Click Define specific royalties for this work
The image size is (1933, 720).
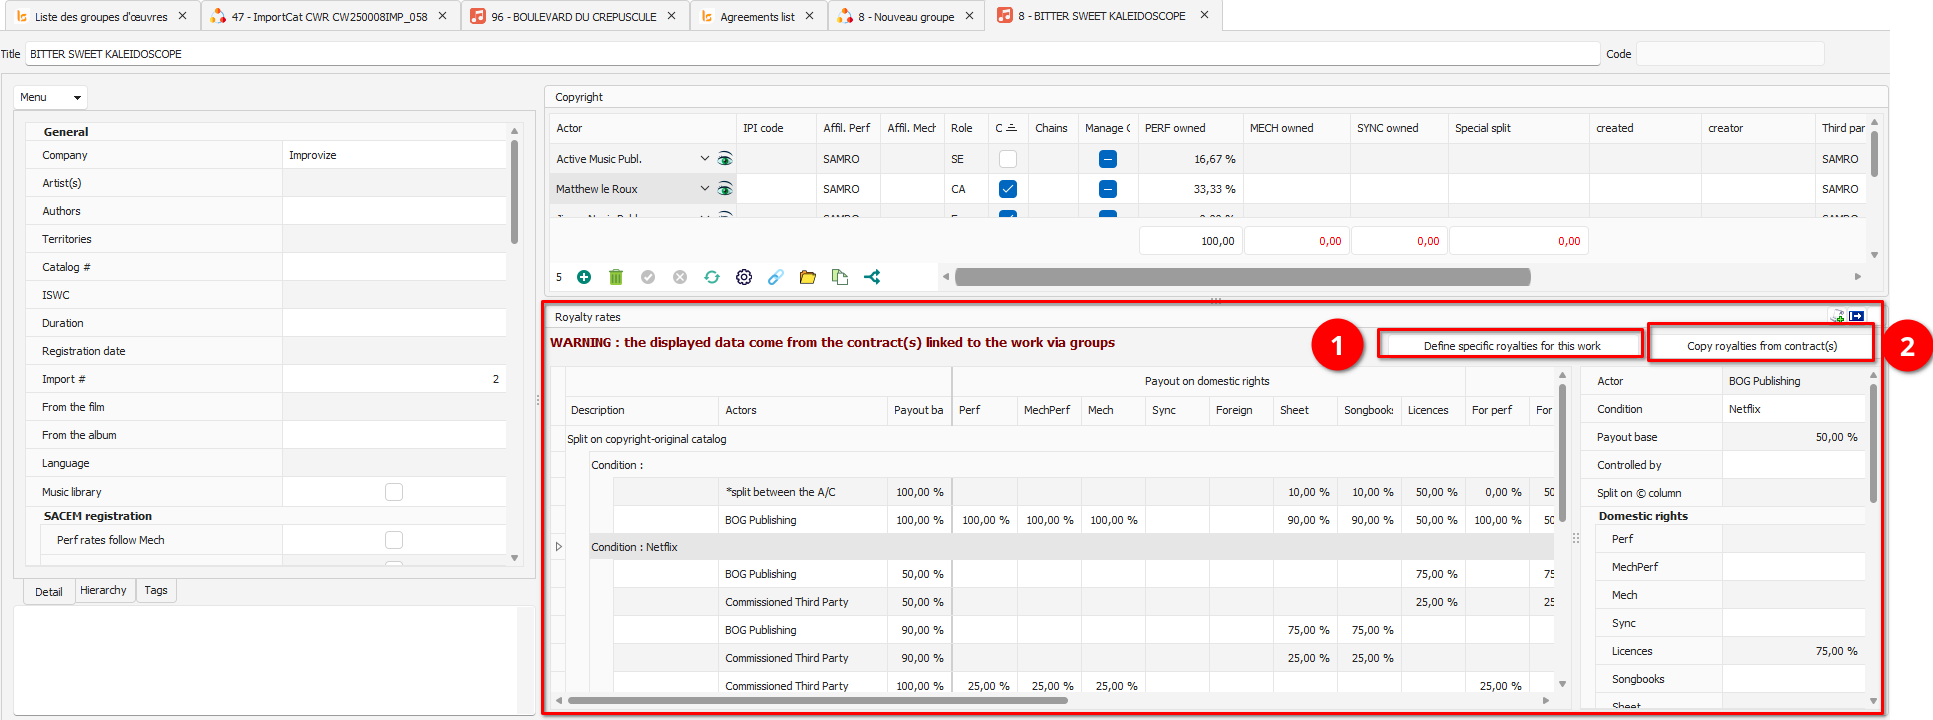point(1511,346)
